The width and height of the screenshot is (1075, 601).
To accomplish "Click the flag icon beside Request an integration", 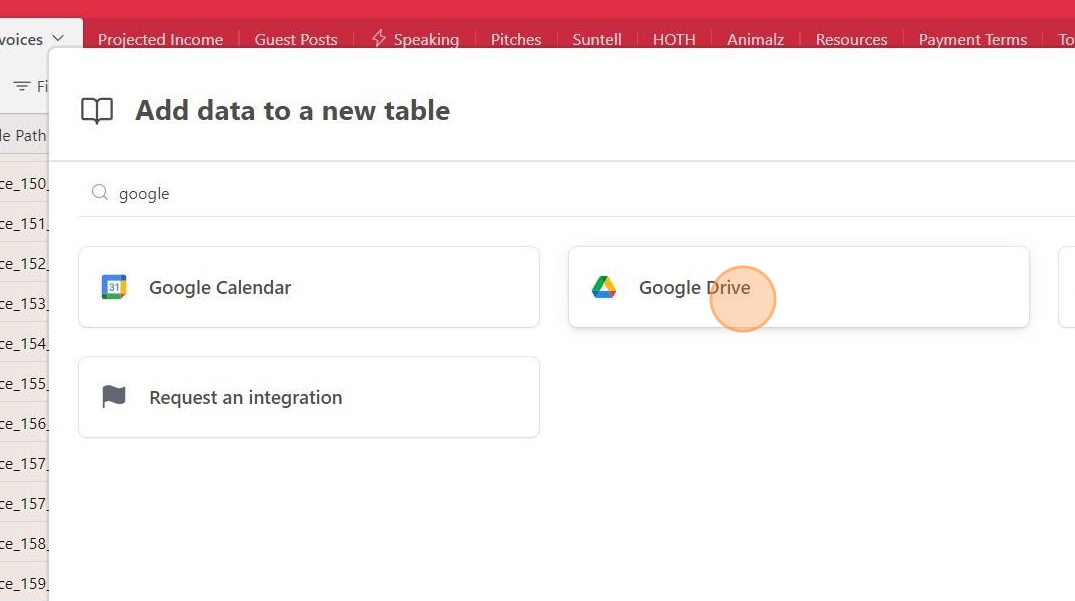I will click(x=114, y=396).
